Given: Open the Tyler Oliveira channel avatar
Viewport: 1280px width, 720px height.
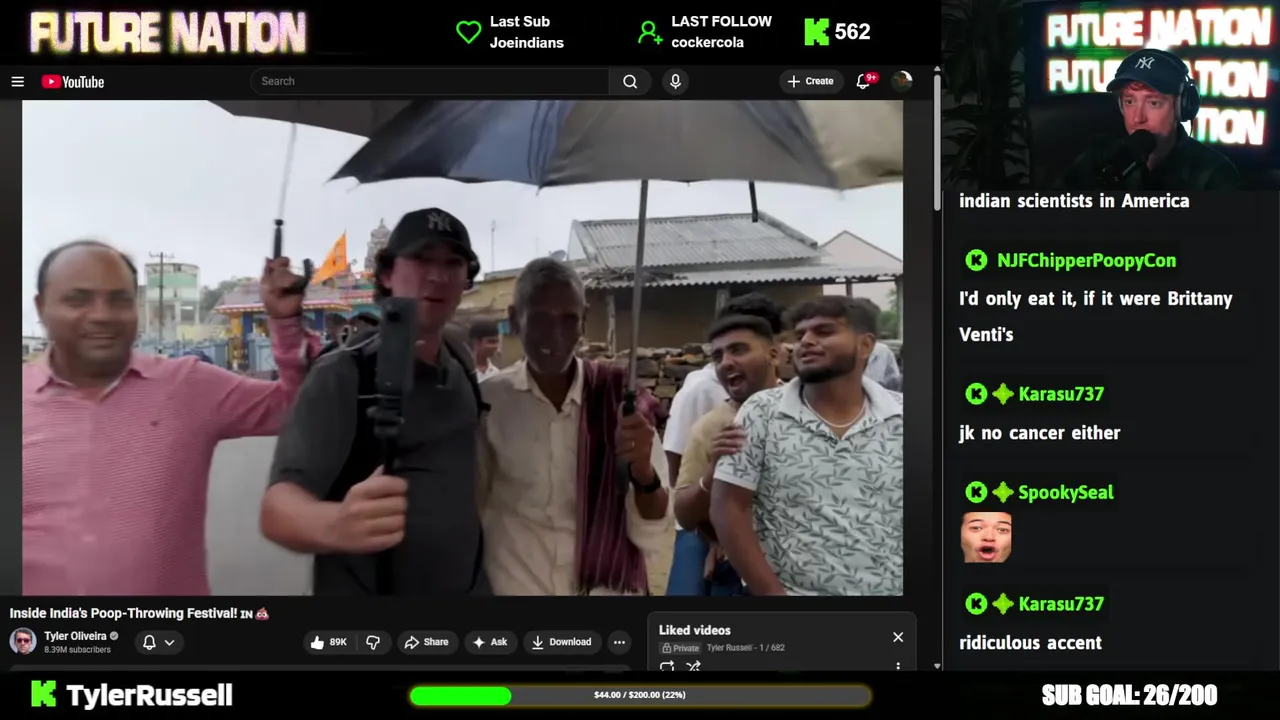Looking at the screenshot, I should 23,641.
